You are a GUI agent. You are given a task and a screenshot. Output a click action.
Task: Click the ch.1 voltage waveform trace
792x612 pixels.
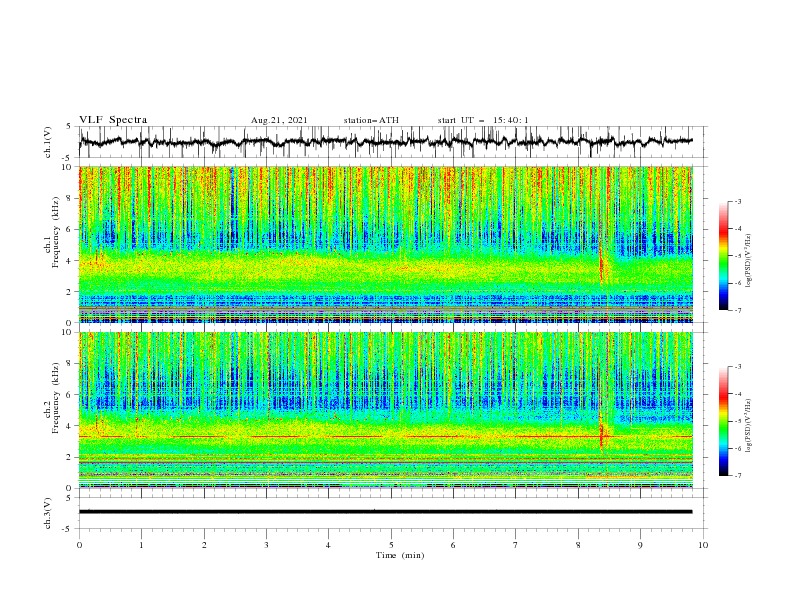tap(386, 142)
